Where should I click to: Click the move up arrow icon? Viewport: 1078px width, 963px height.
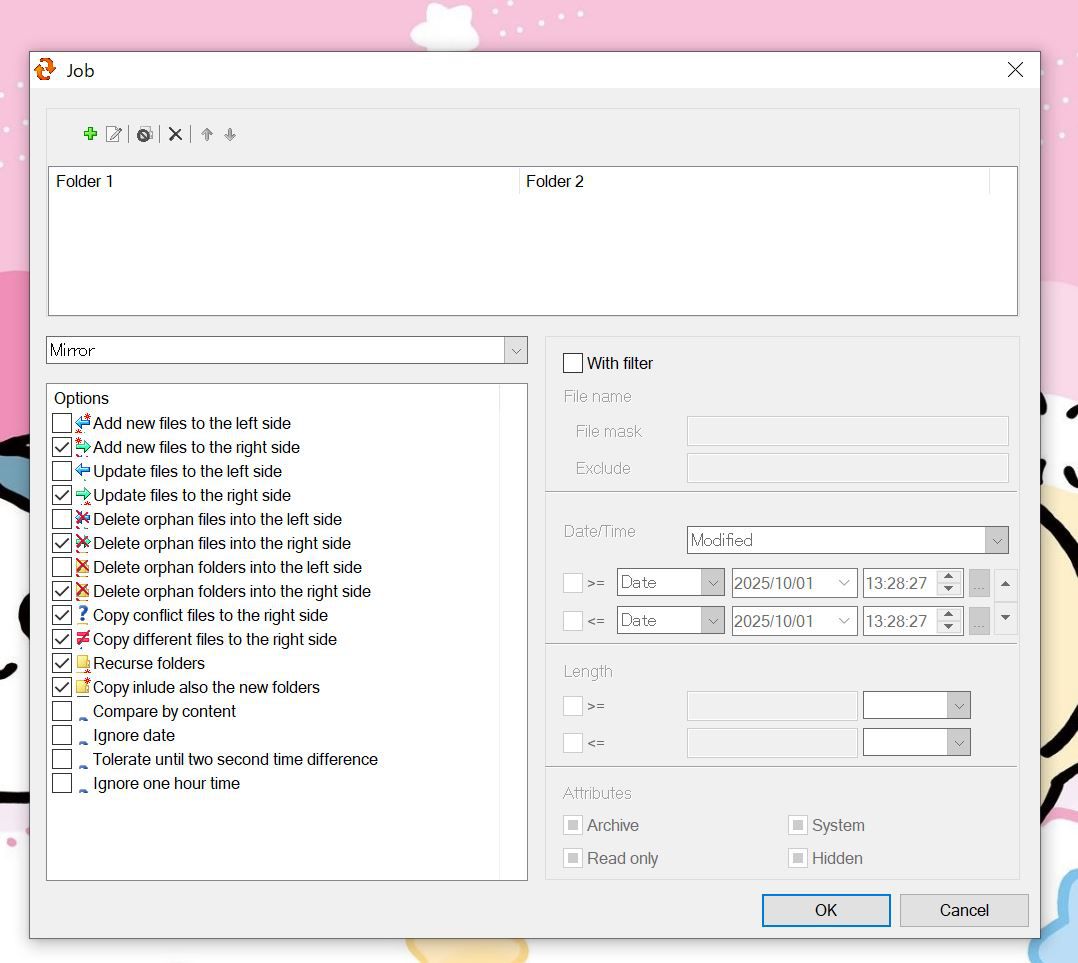(207, 134)
